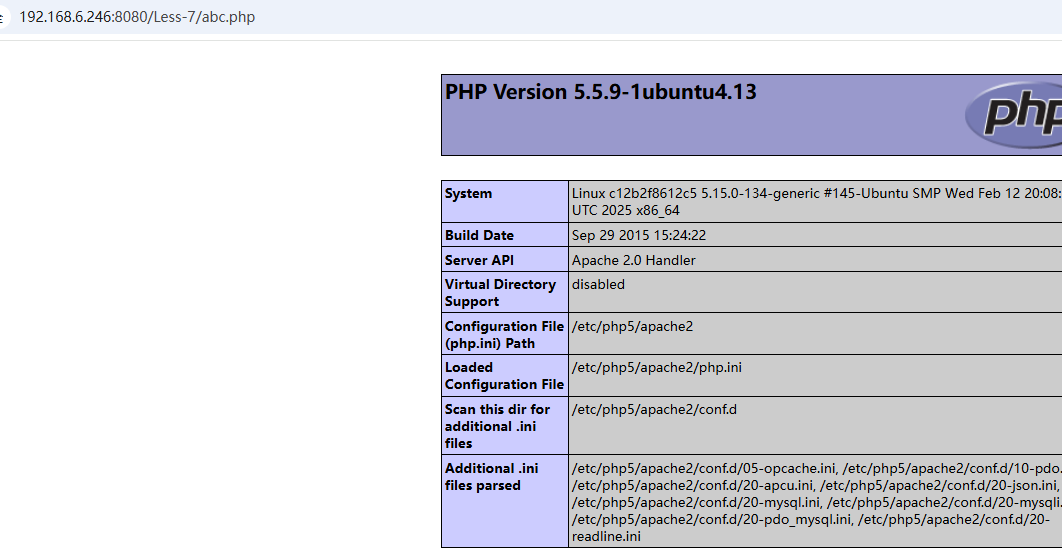Click the /etc/php5/apache2/php.ini value
The image size is (1062, 548).
[x=656, y=368]
